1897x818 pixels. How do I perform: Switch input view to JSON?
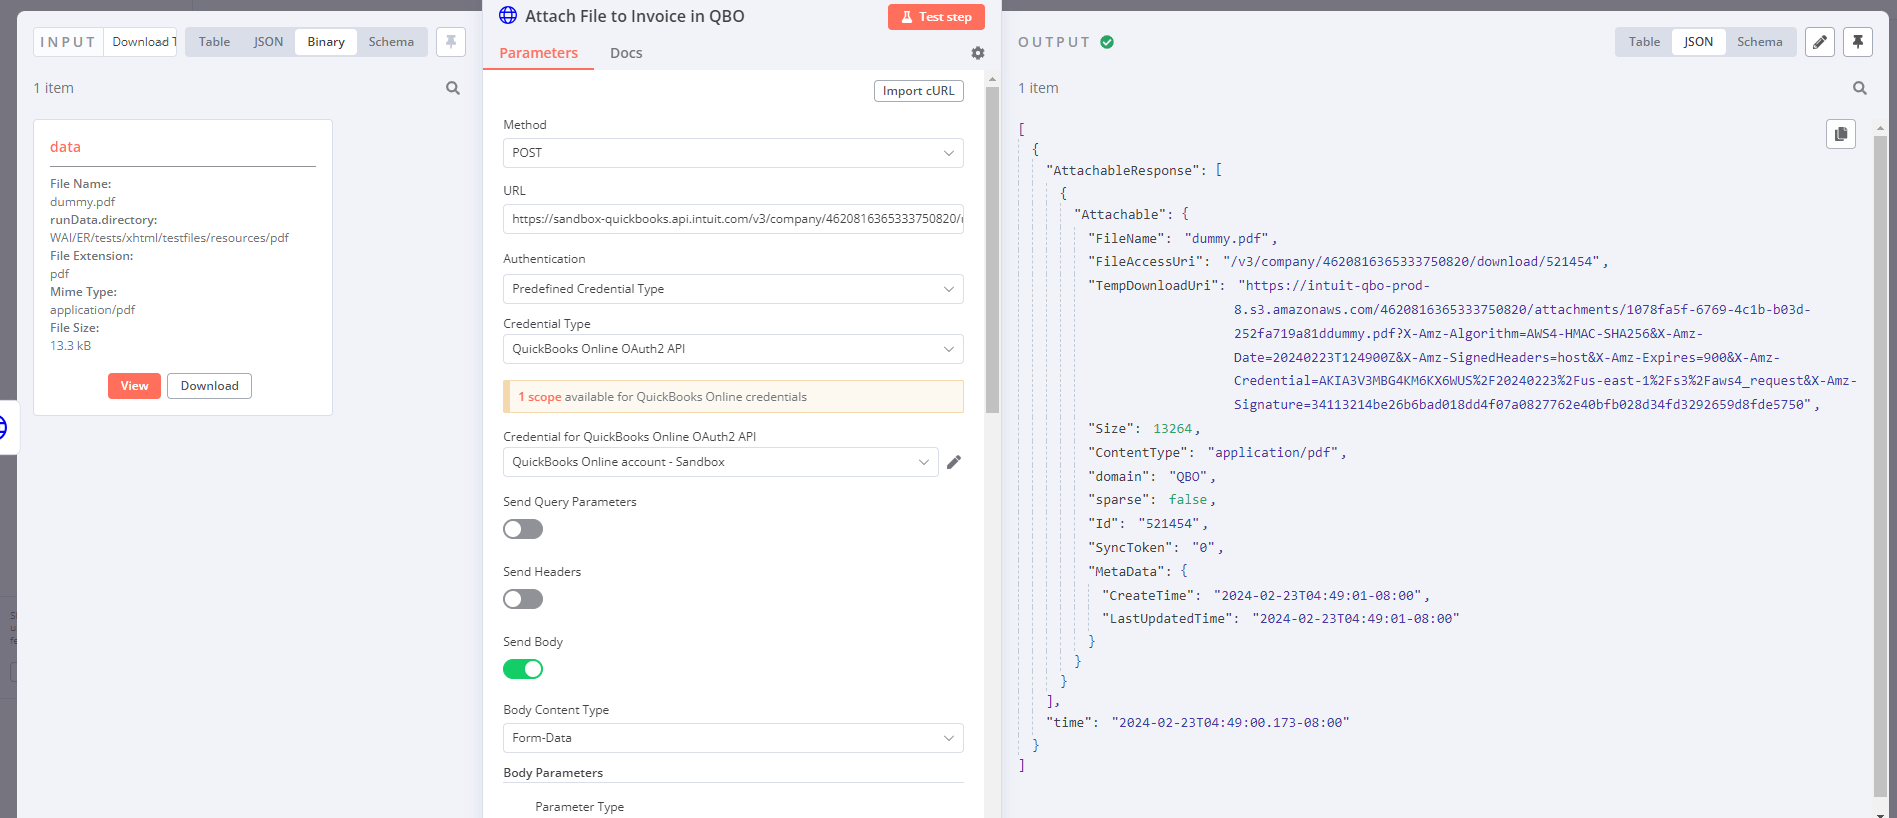click(x=268, y=42)
